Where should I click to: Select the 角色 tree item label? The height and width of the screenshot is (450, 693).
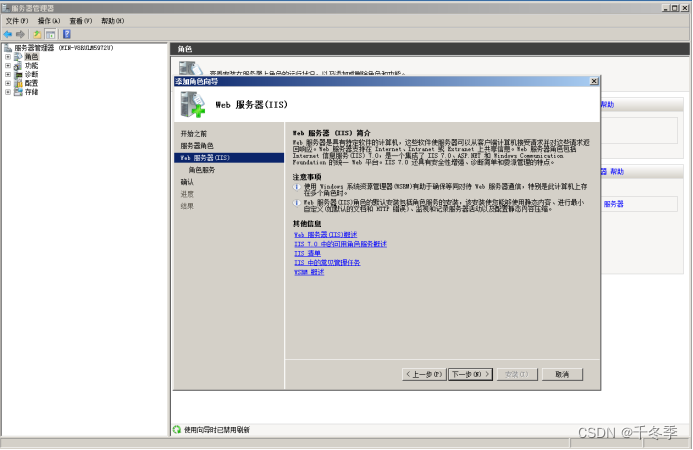31,57
